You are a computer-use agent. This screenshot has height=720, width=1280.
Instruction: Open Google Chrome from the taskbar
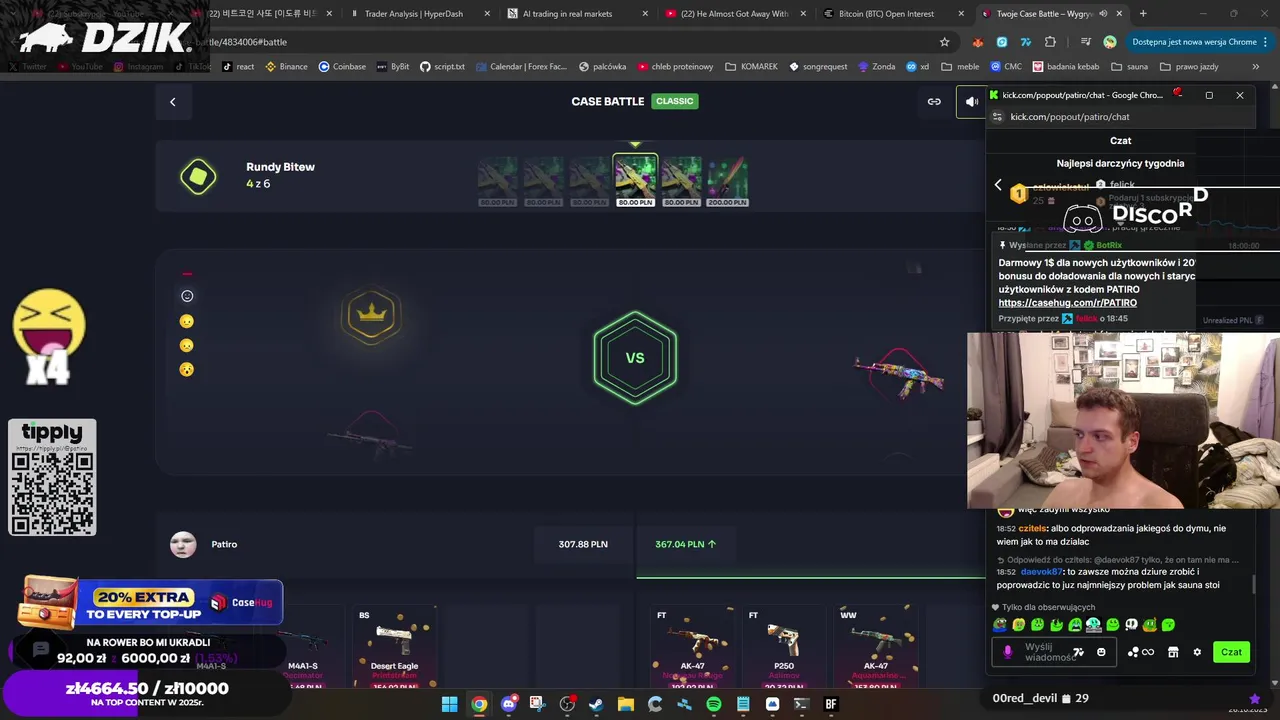479,704
